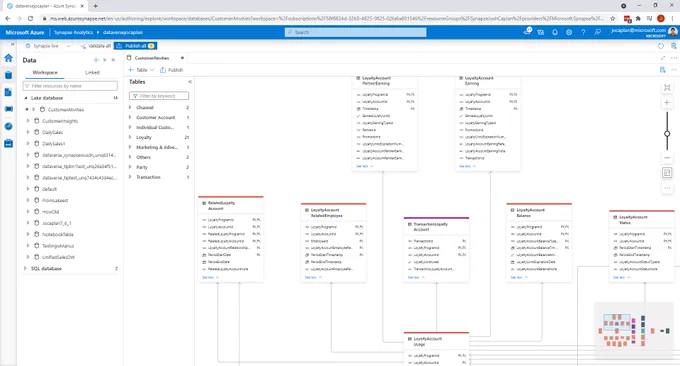Zoom out on canvas with minus button

[667, 158]
